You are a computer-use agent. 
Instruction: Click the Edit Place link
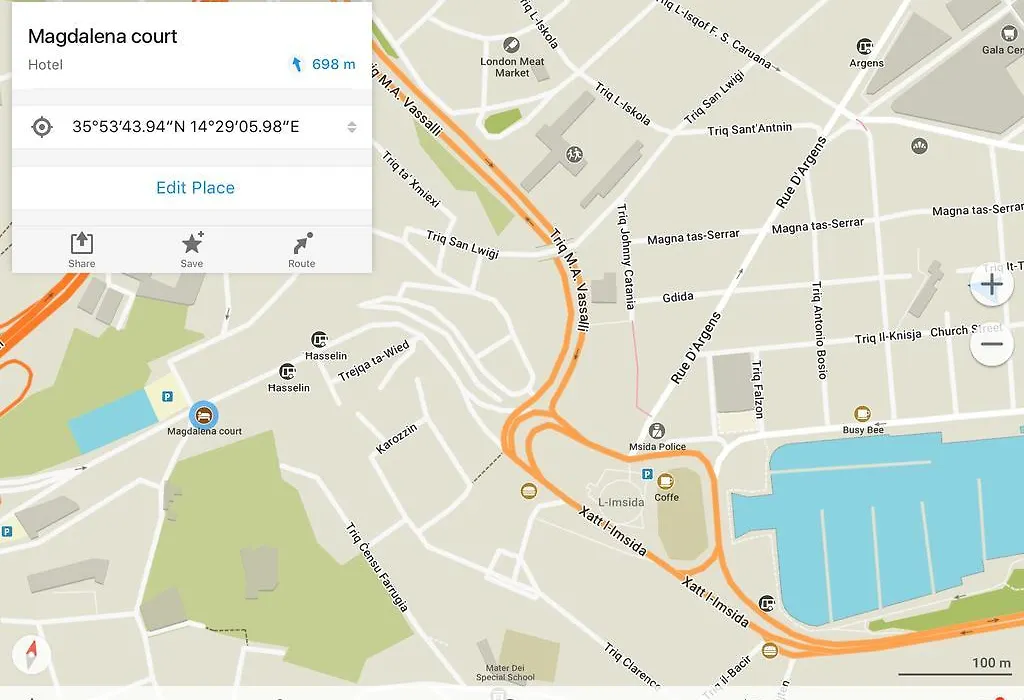click(195, 188)
